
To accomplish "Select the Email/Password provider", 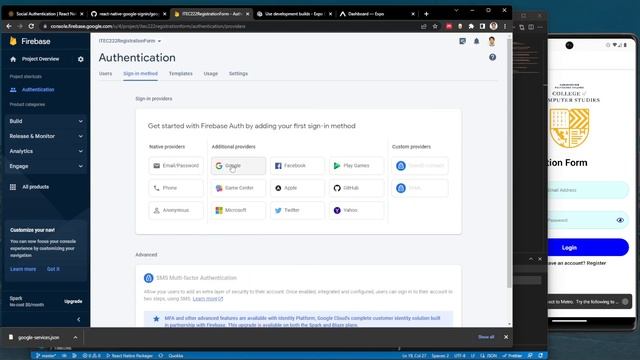I will (x=176, y=166).
